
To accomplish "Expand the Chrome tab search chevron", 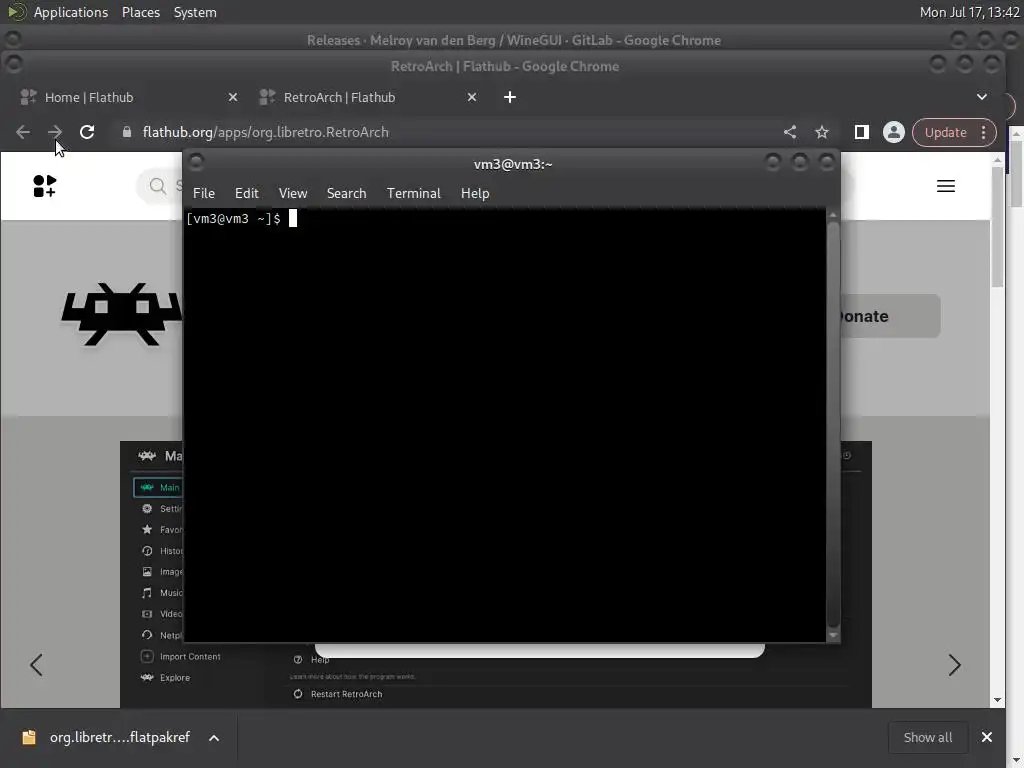I will tap(982, 97).
